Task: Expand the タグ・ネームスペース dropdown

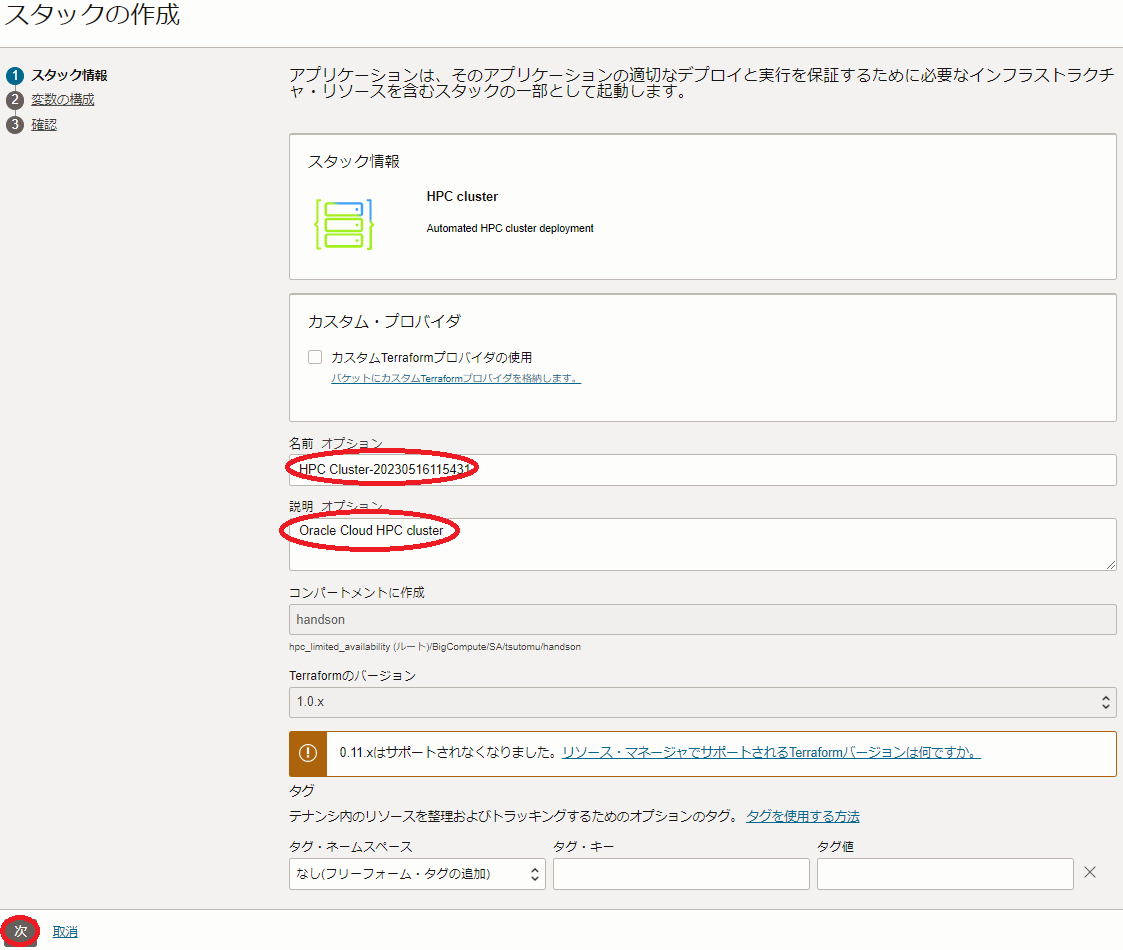Action: coord(416,874)
